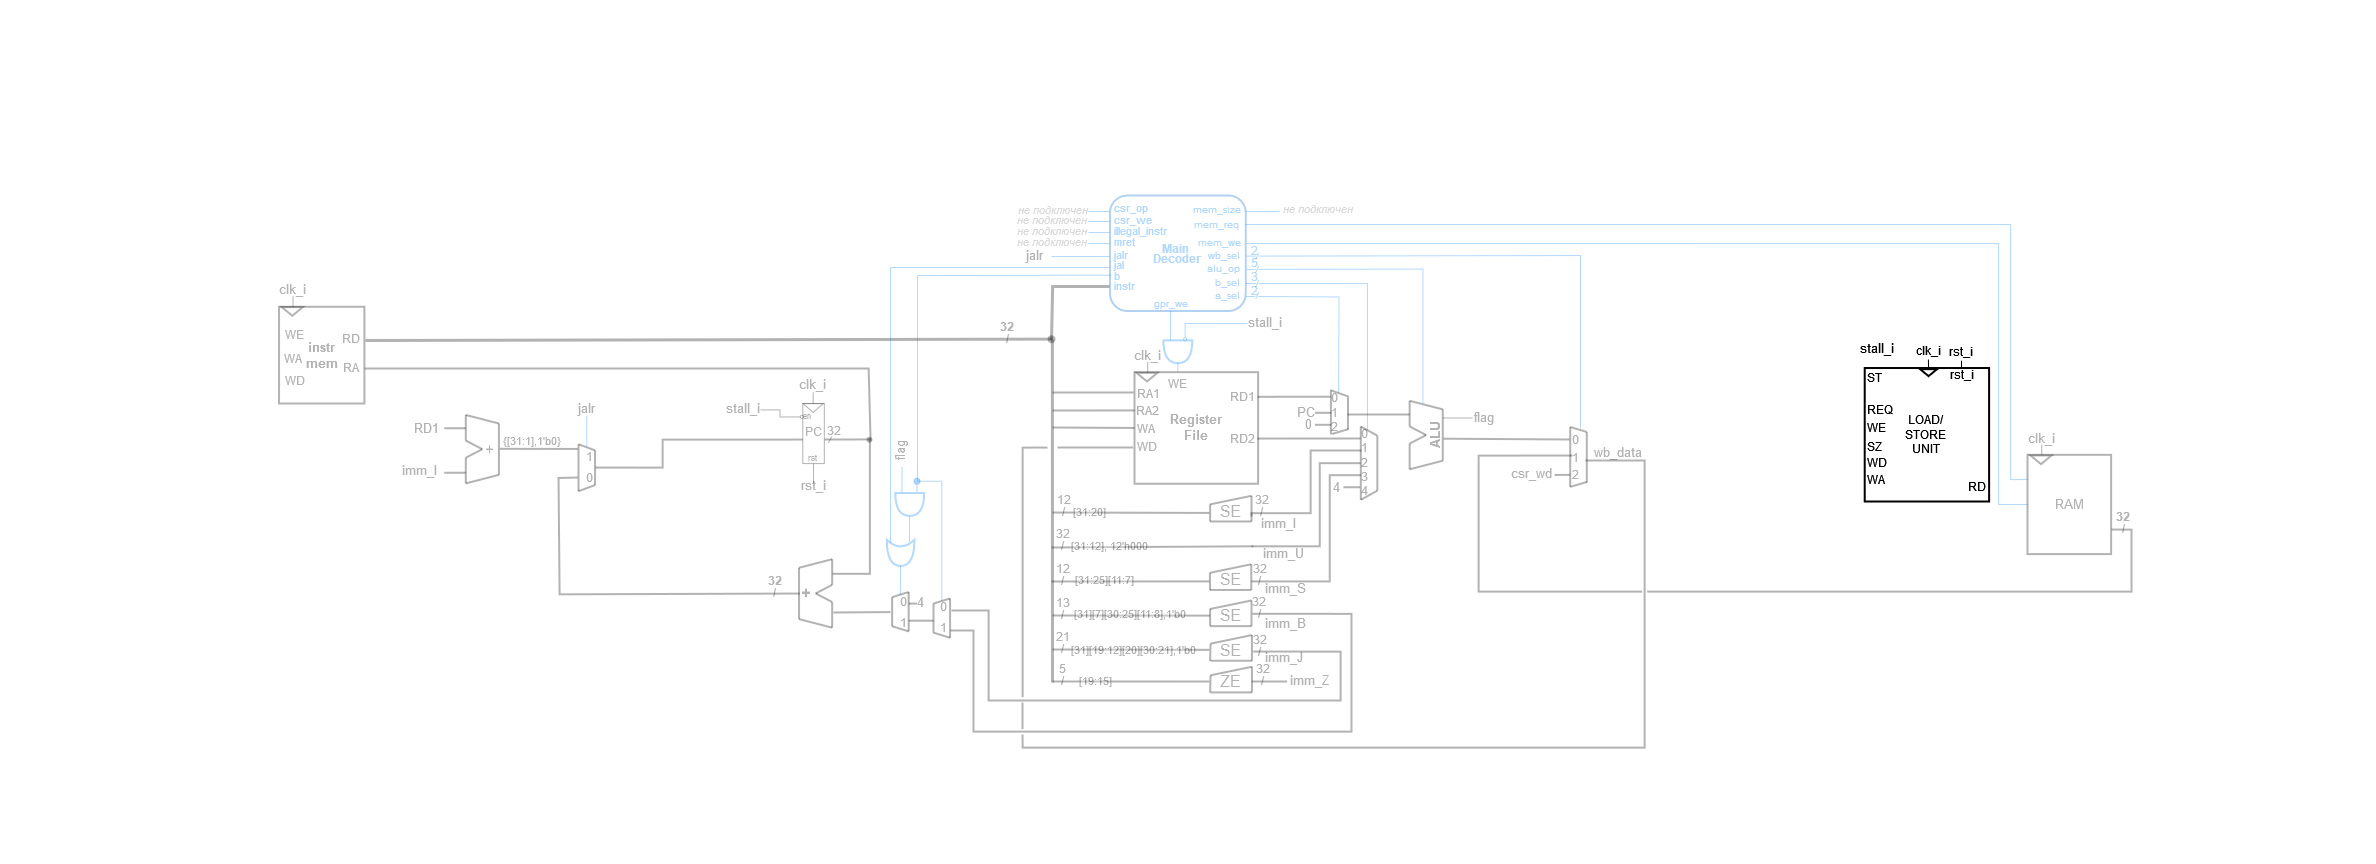Click the b_sel port on Main Decoder

[x=1227, y=283]
